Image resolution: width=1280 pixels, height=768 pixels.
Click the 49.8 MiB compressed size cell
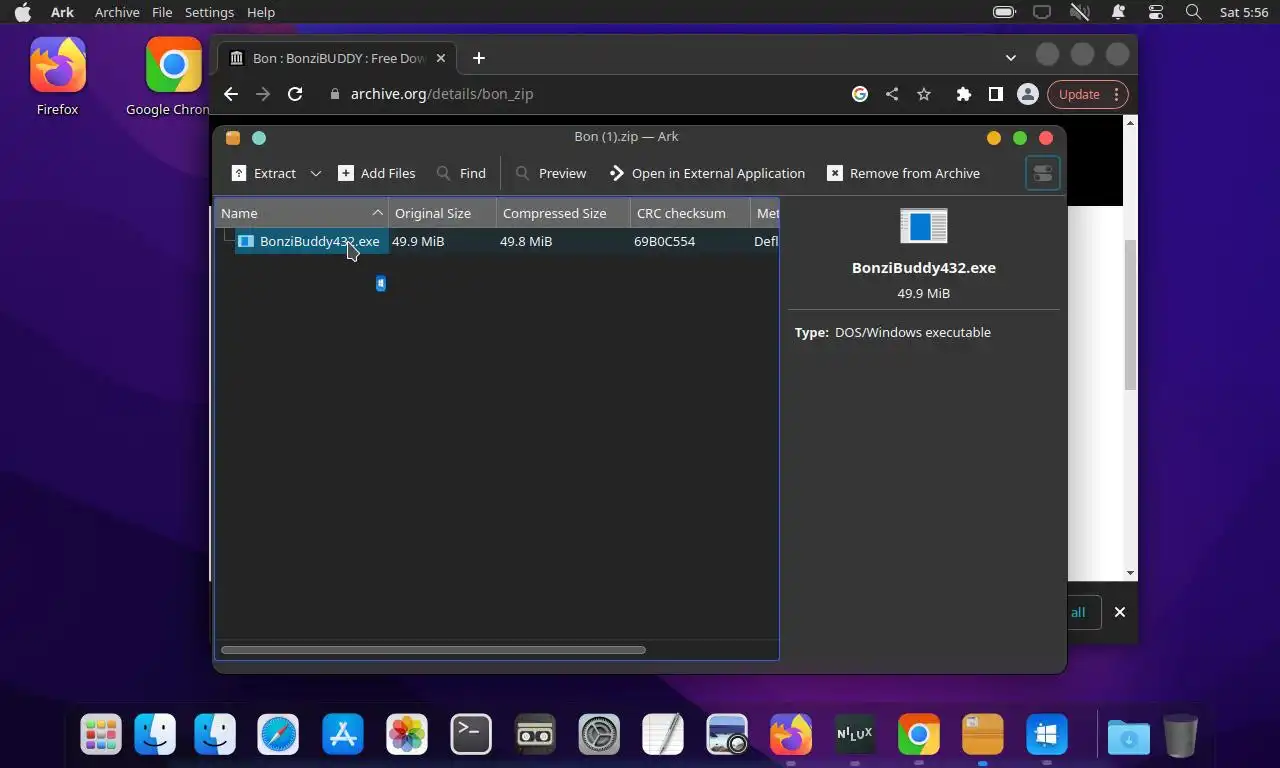(526, 241)
